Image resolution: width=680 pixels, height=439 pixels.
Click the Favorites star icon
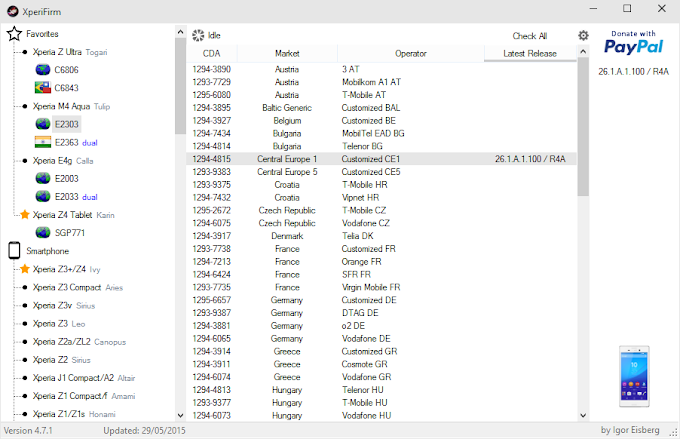14,34
